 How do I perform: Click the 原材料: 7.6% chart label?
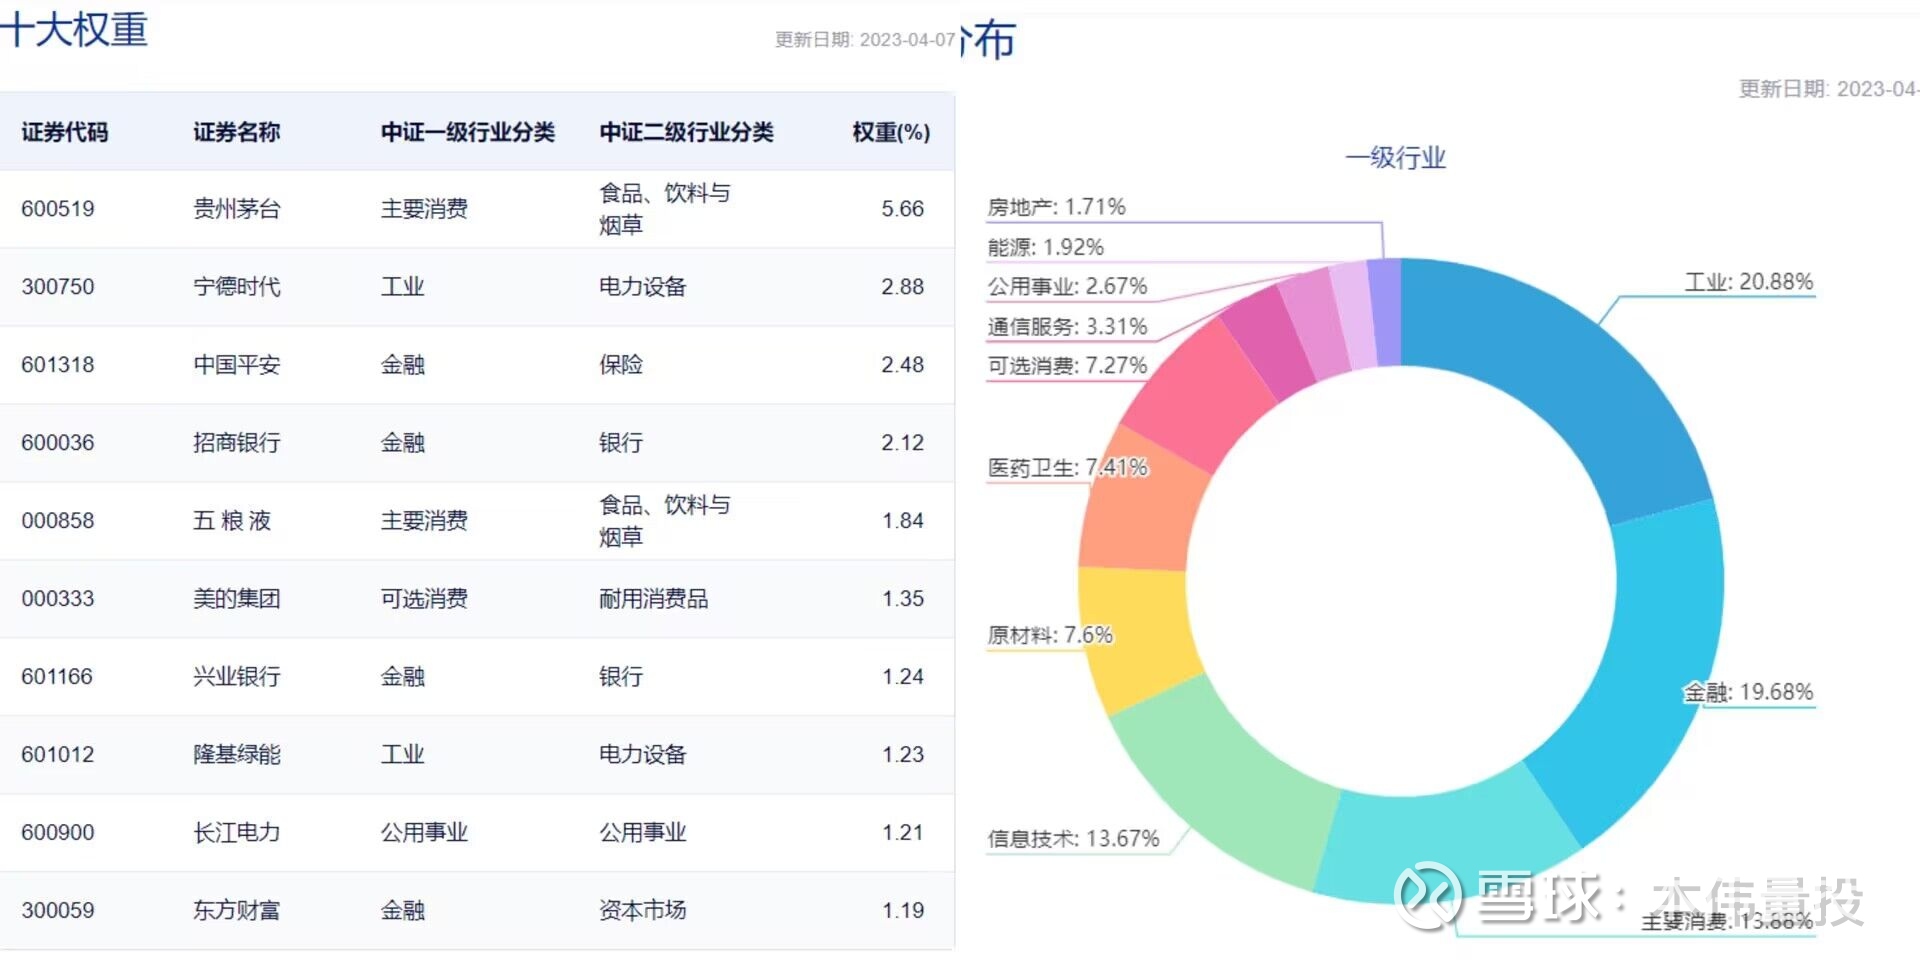pyautogui.click(x=1050, y=635)
